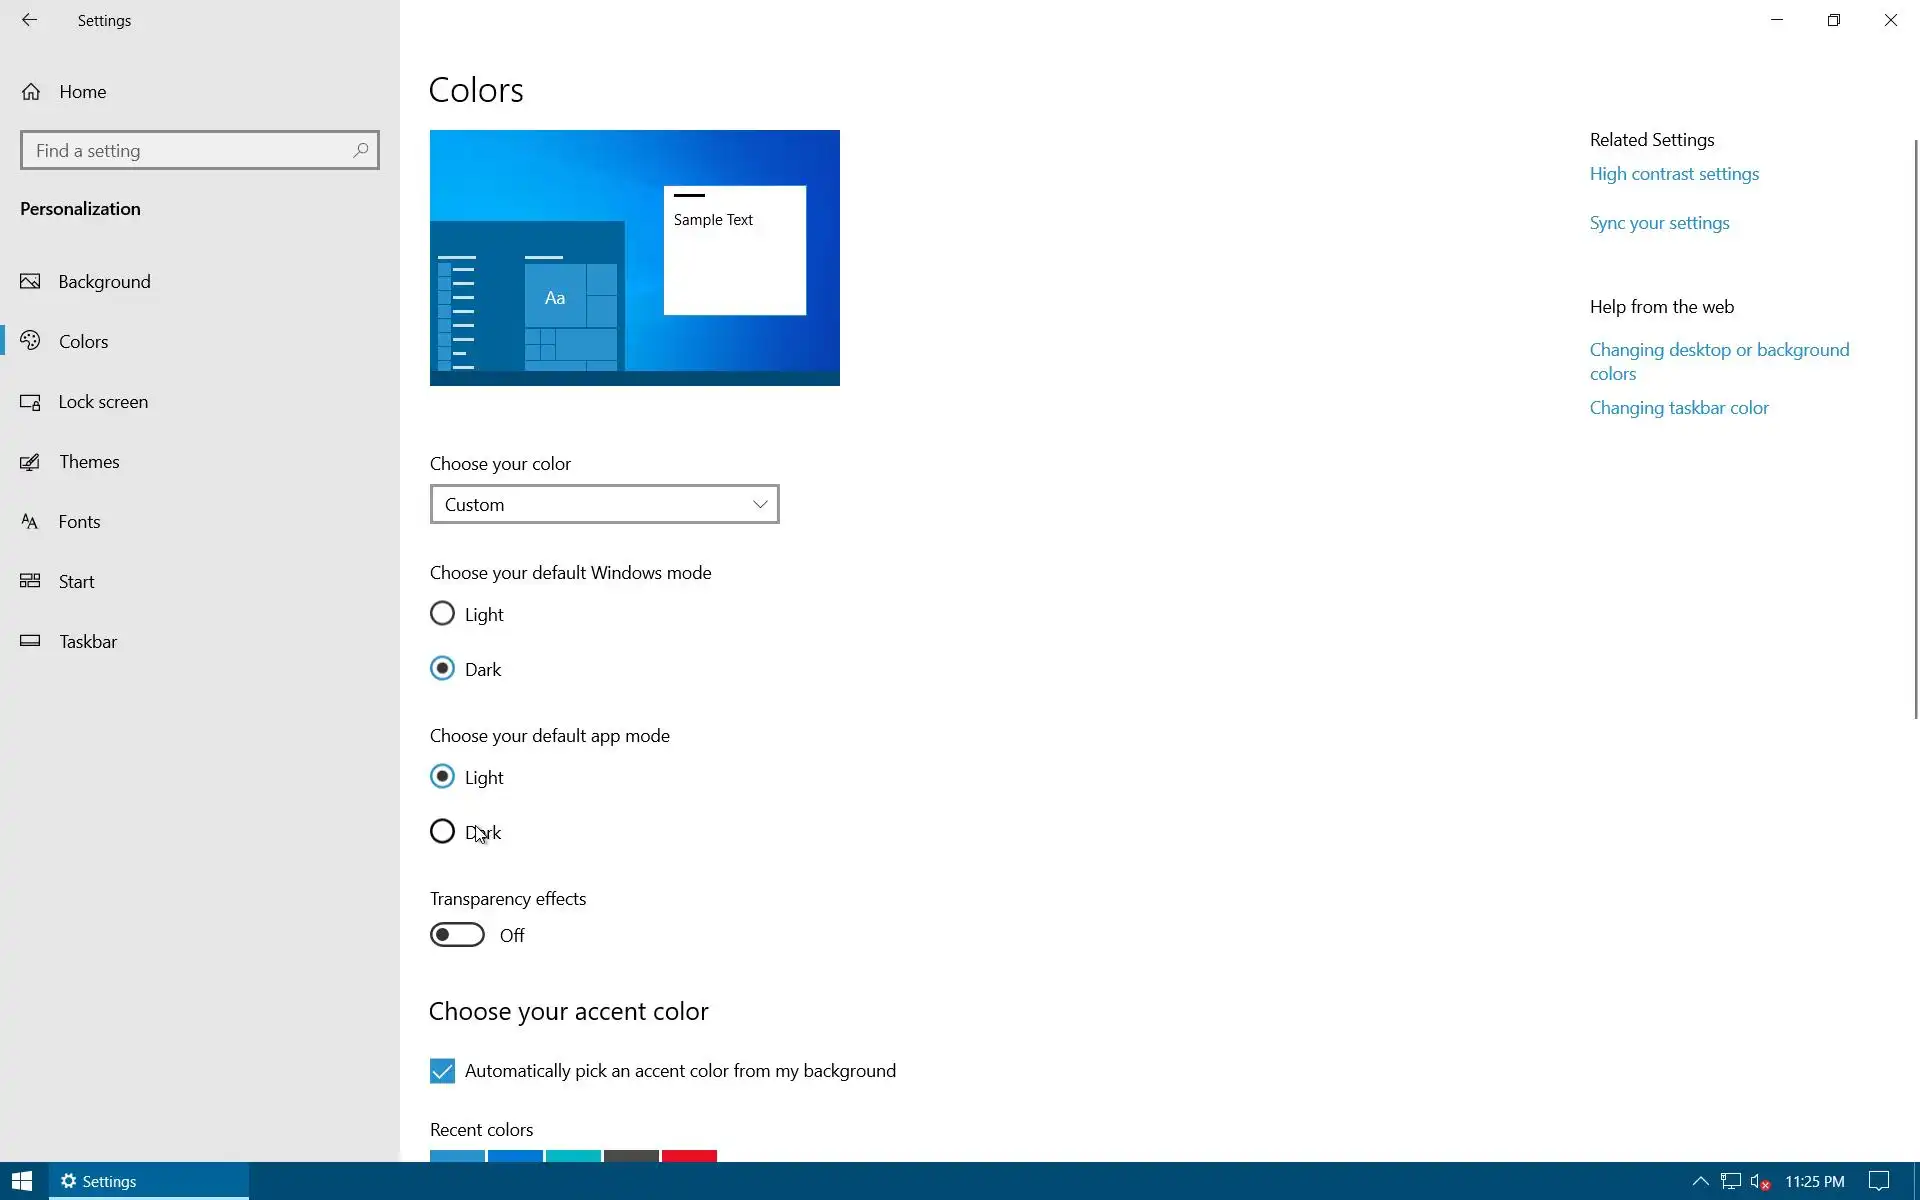Screen dimensions: 1920x1200
Task: Click the muted volume tray icon
Action: [x=1761, y=1181]
